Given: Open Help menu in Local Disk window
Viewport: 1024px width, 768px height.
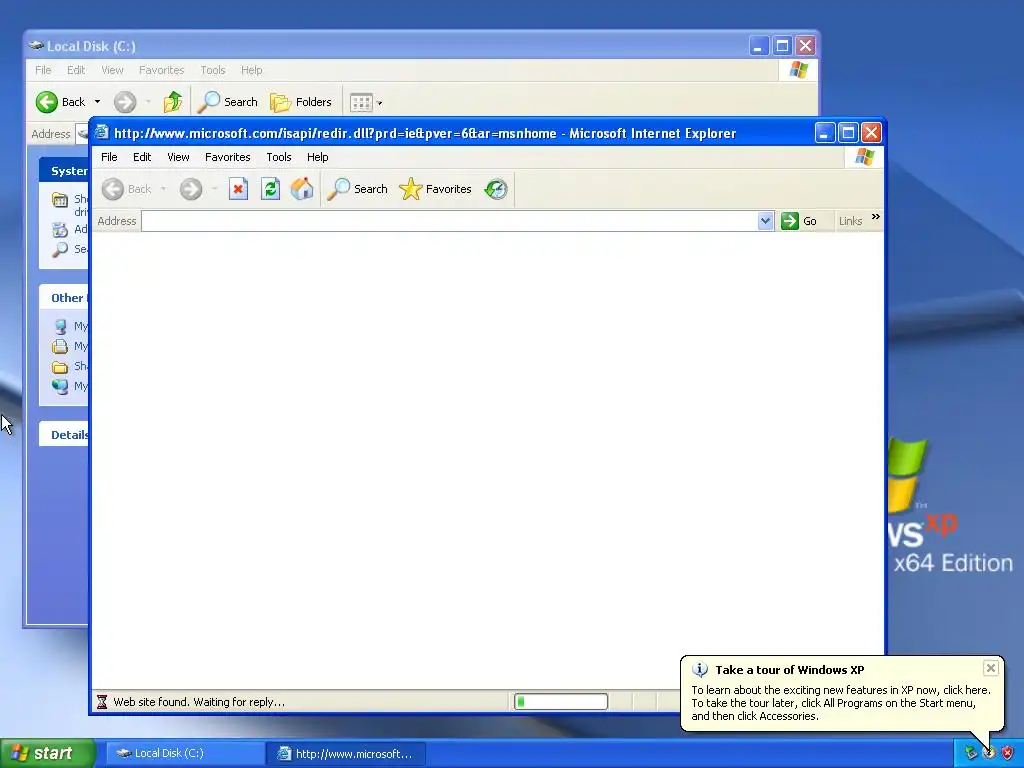Looking at the screenshot, I should 251,70.
